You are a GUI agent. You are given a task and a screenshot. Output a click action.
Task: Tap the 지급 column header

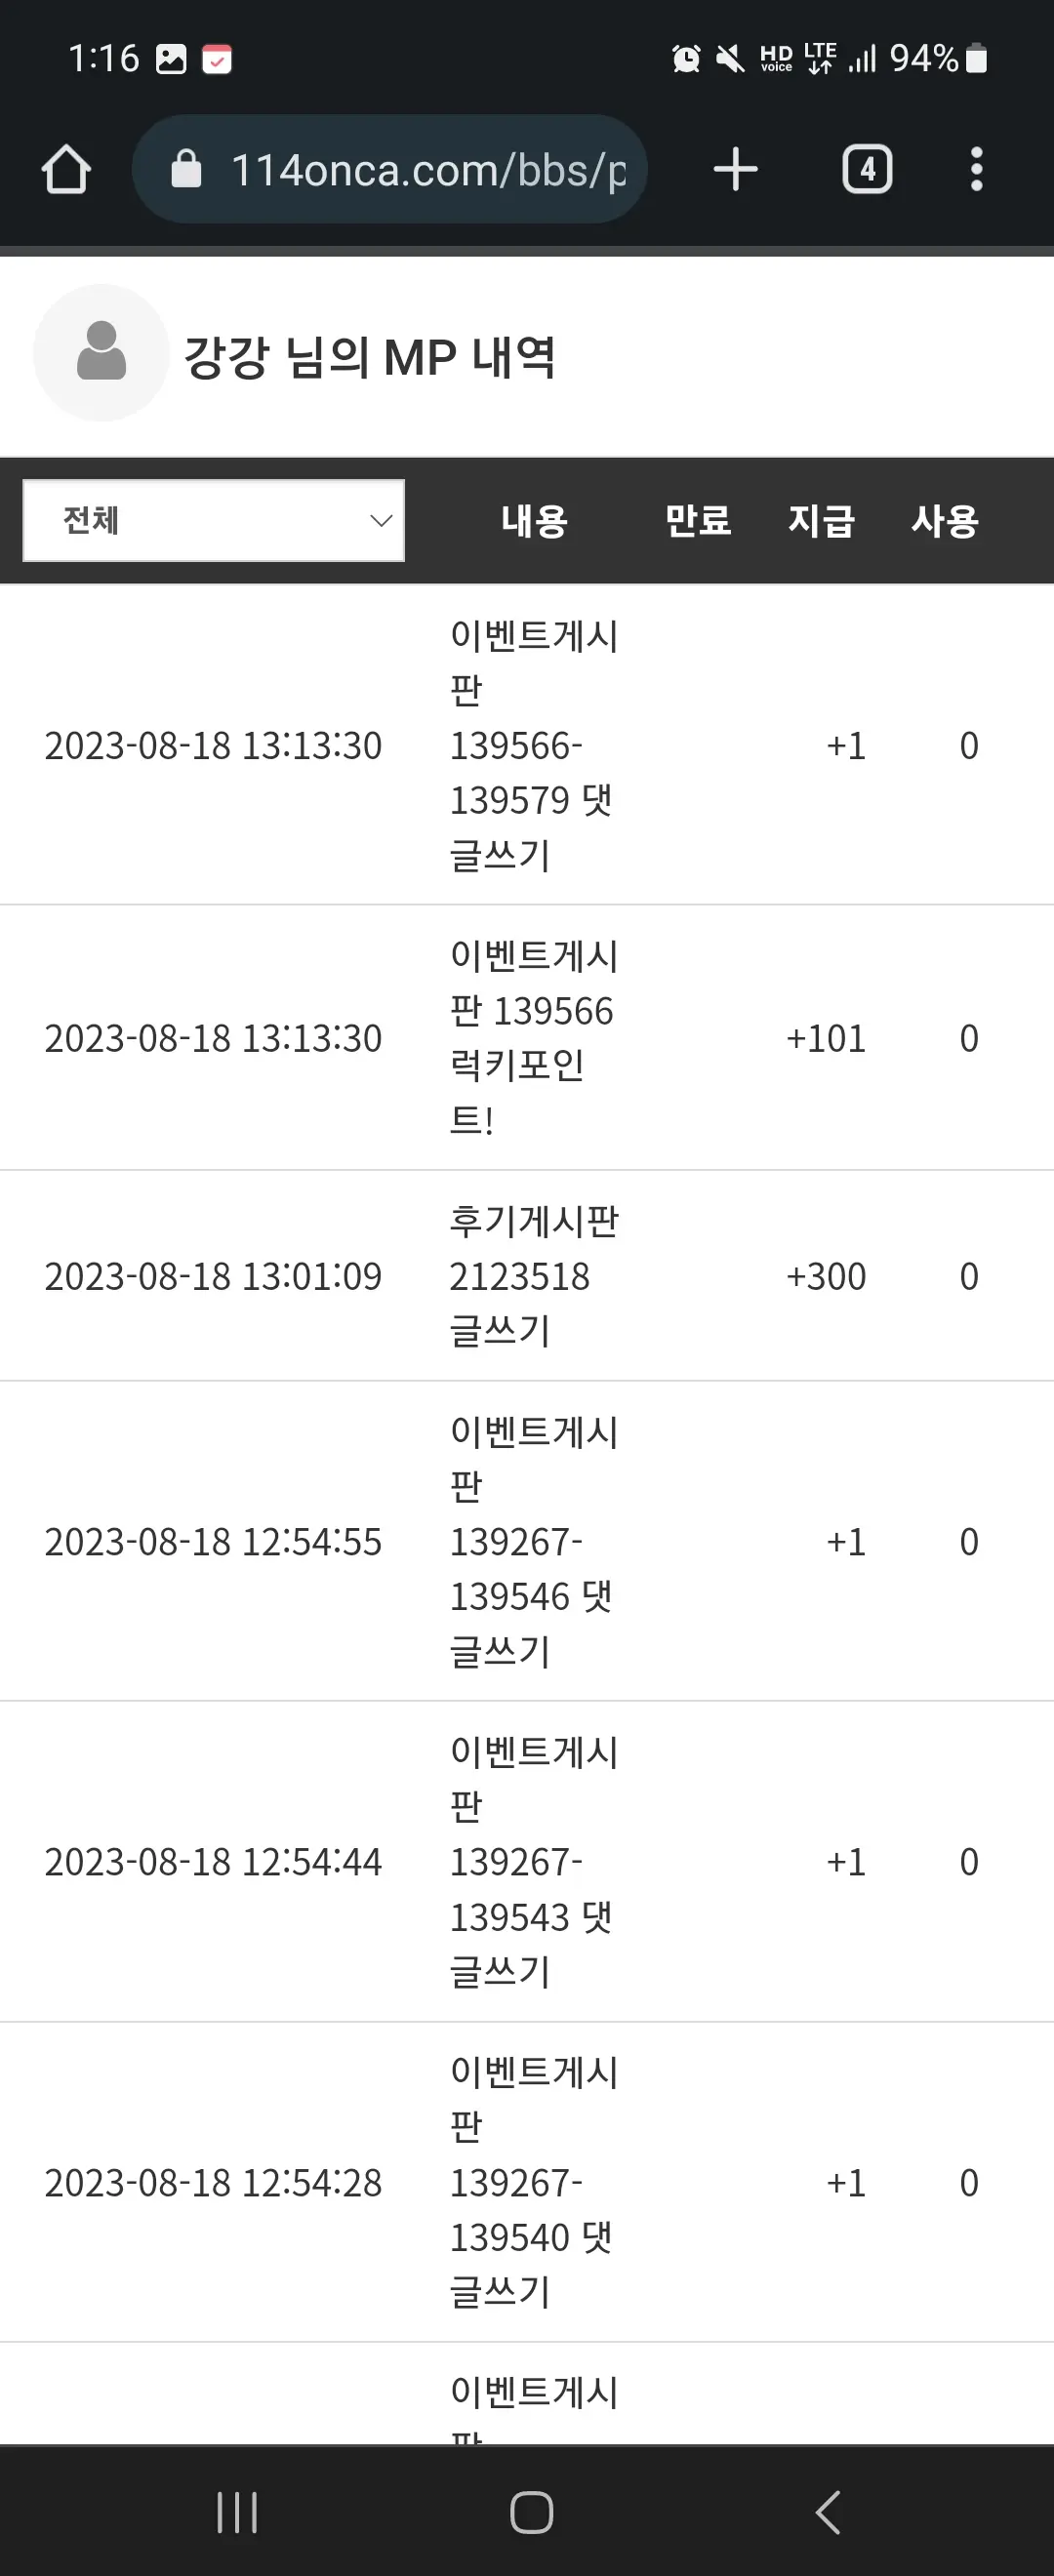point(821,521)
